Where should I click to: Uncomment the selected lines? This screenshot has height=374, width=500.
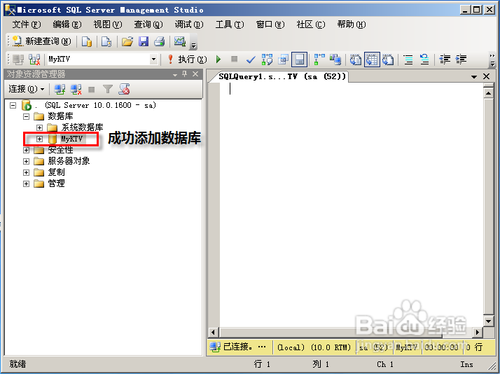coord(424,60)
